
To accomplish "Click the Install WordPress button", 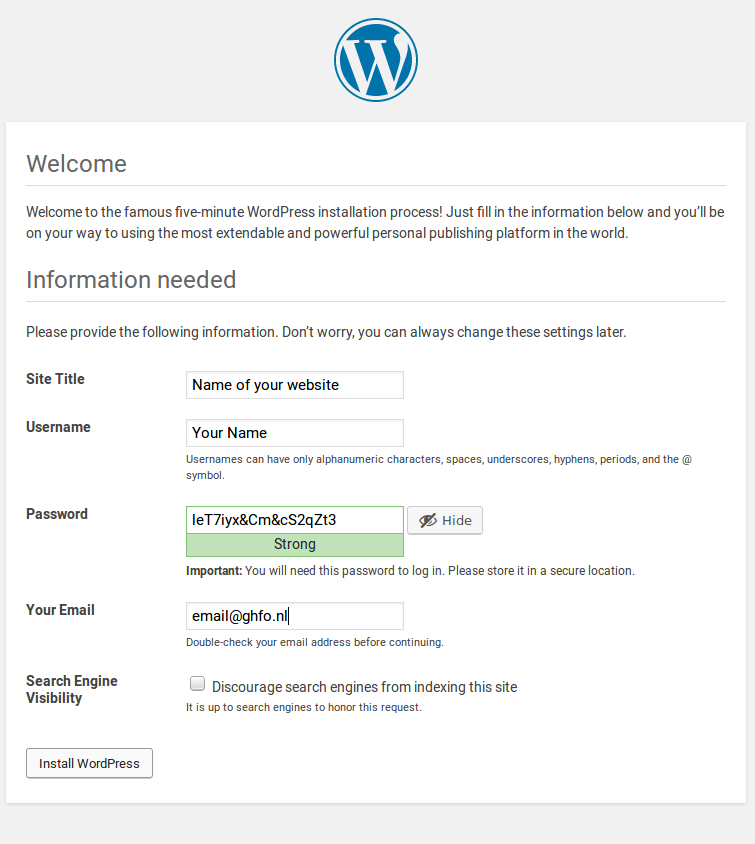I will tap(89, 763).
